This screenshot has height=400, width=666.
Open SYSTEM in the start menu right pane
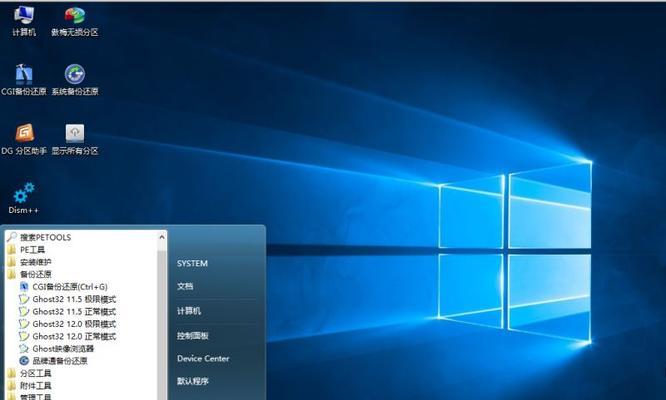point(192,263)
